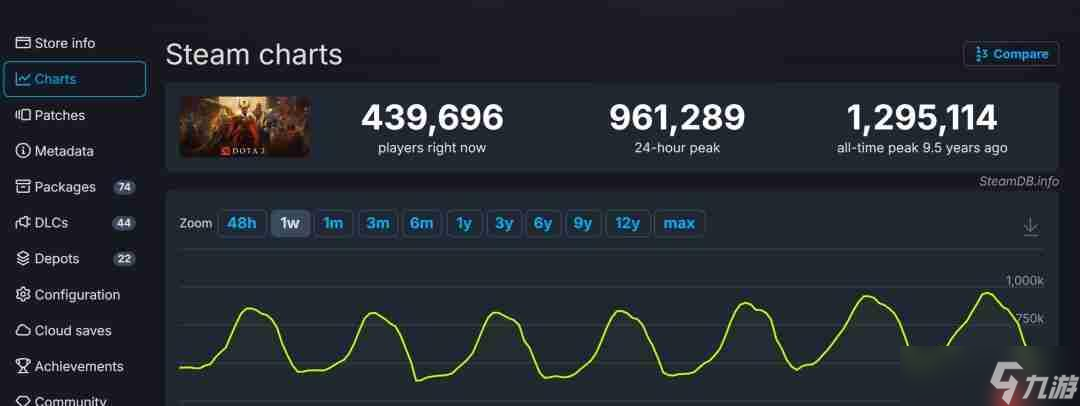
Task: Click the Configuration gear icon
Action: [23, 295]
